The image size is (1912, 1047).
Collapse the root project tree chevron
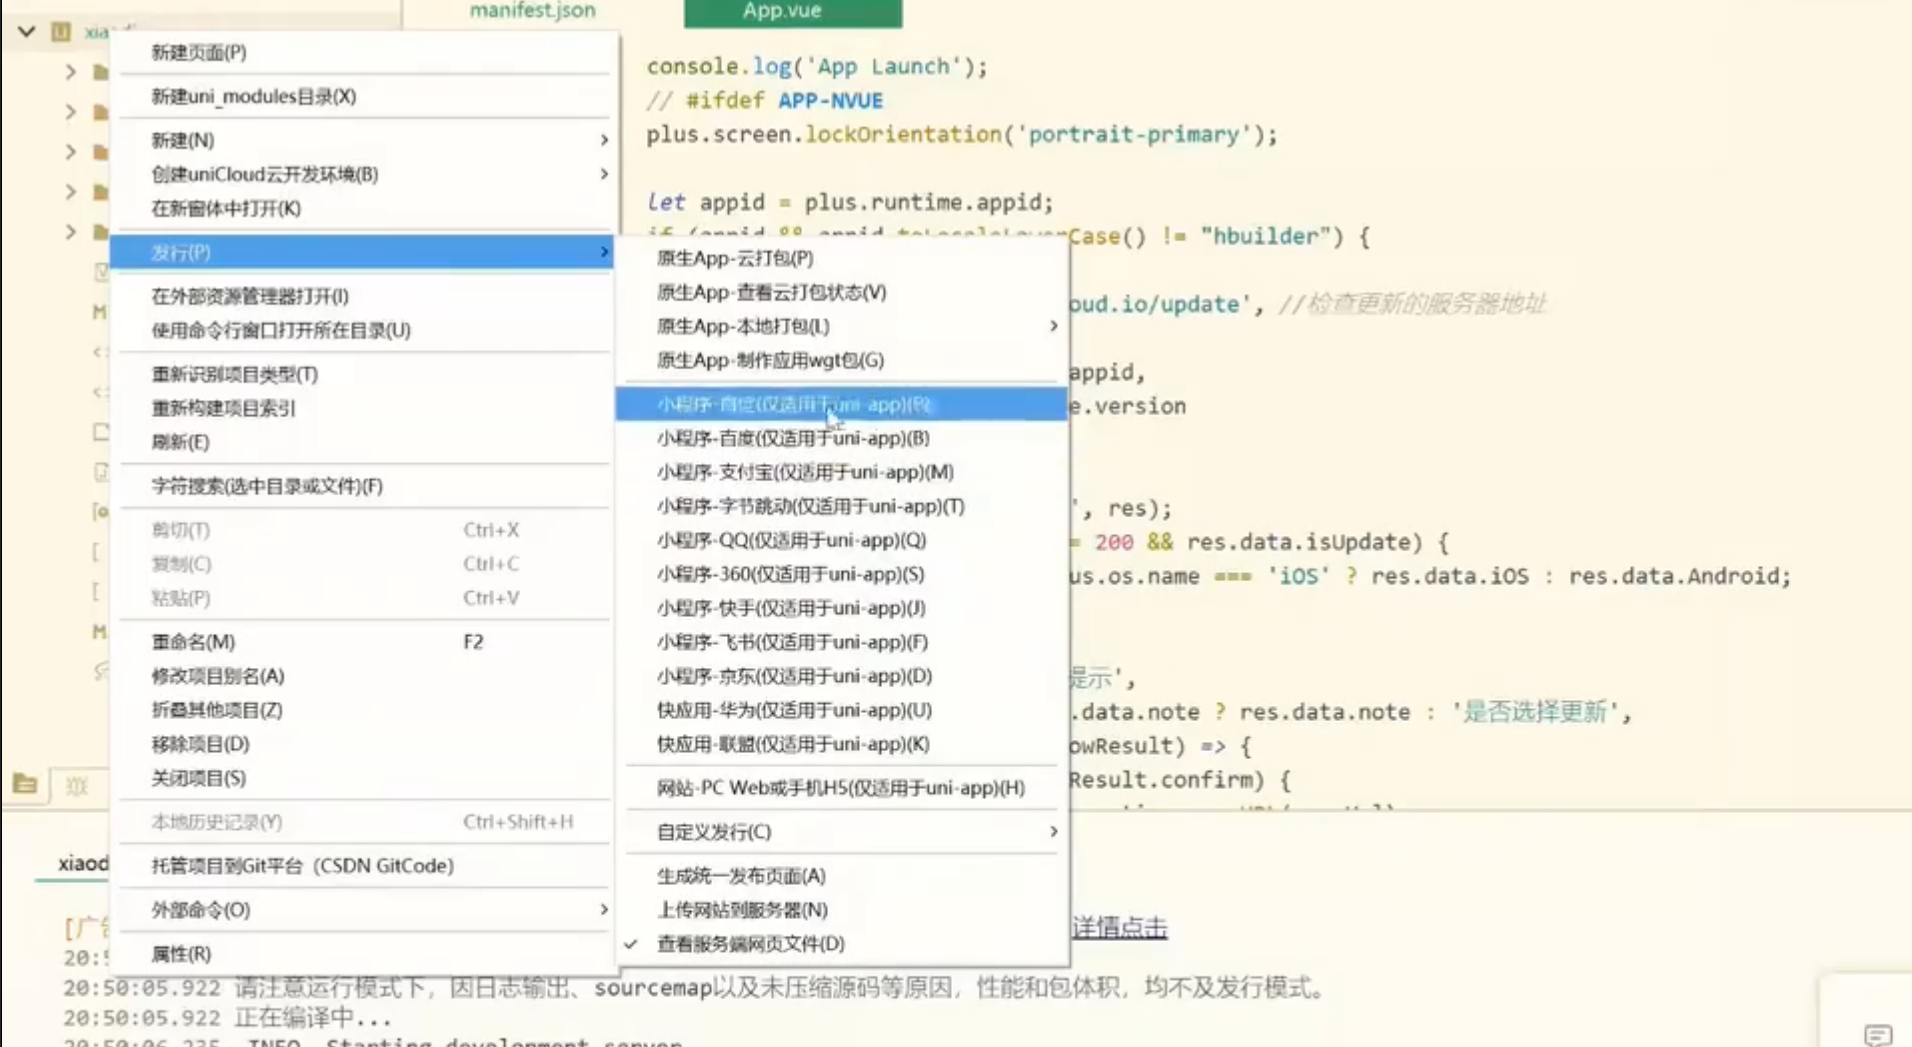click(x=27, y=32)
